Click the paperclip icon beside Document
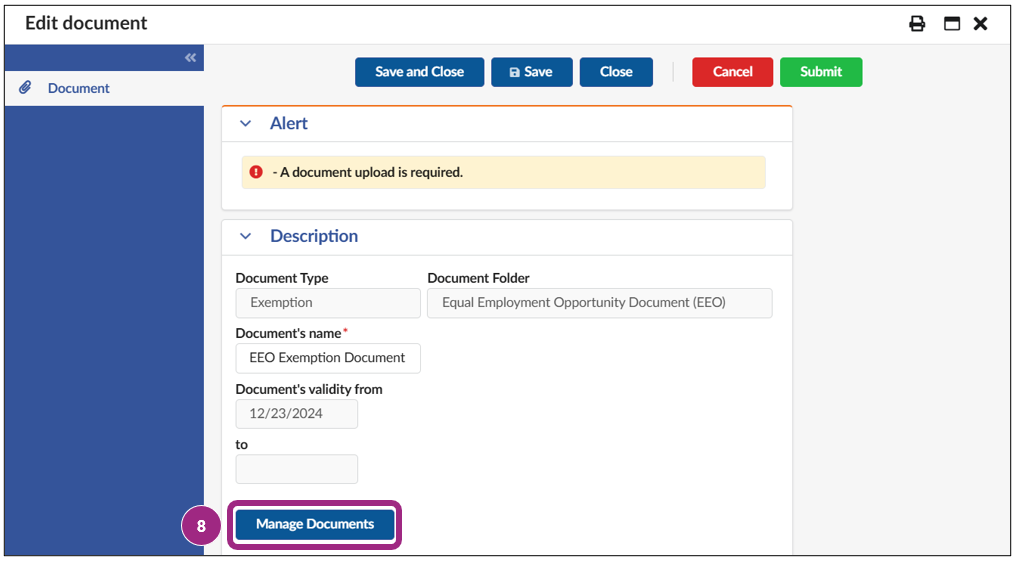This screenshot has width=1018, height=565. pyautogui.click(x=25, y=87)
